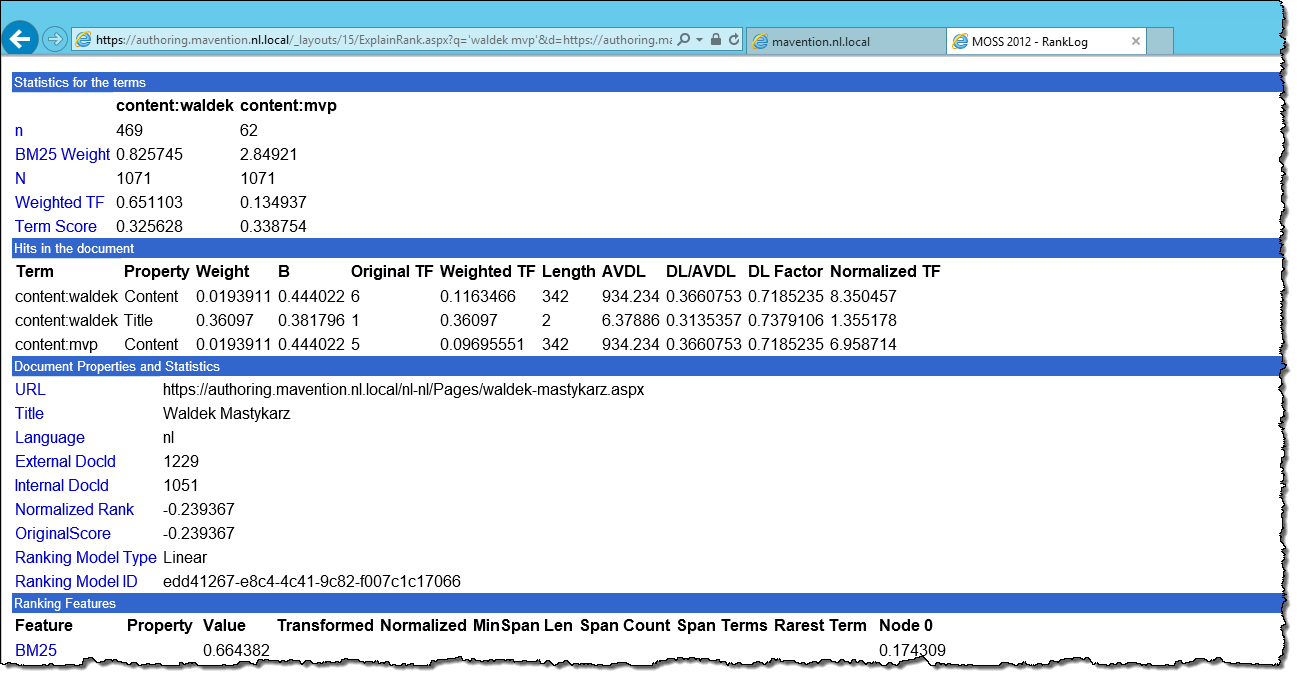Refresh the page with reload icon
This screenshot has height=676, width=1297.
coord(734,40)
